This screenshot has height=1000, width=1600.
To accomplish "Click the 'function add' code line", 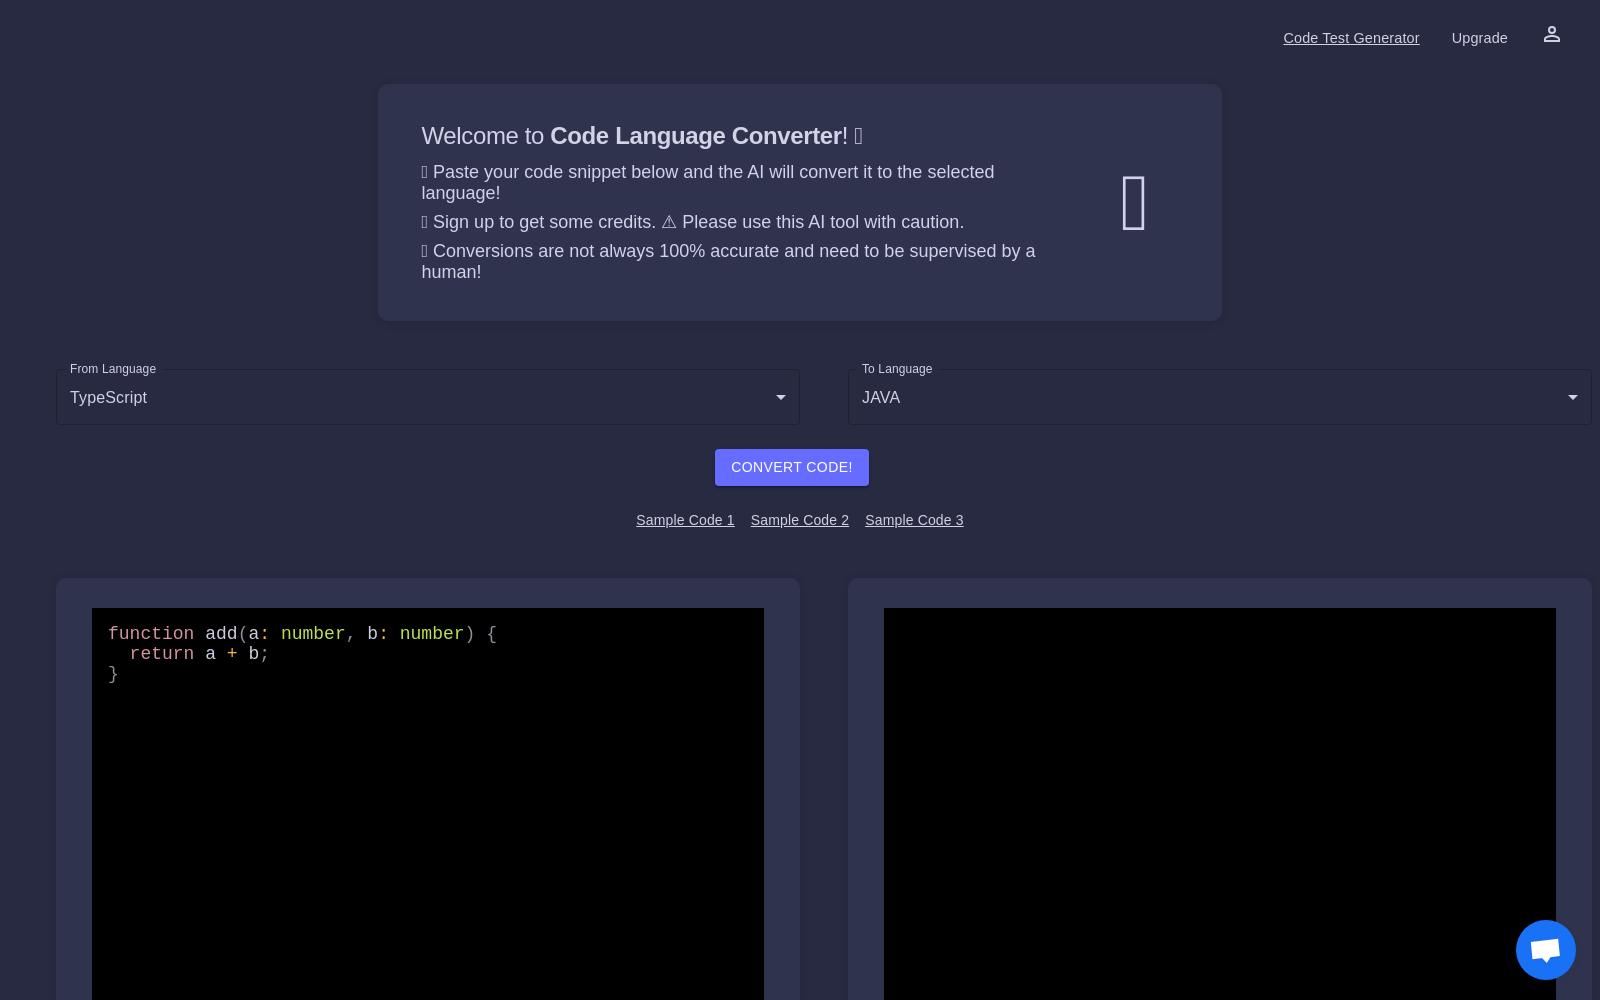I will [302, 634].
